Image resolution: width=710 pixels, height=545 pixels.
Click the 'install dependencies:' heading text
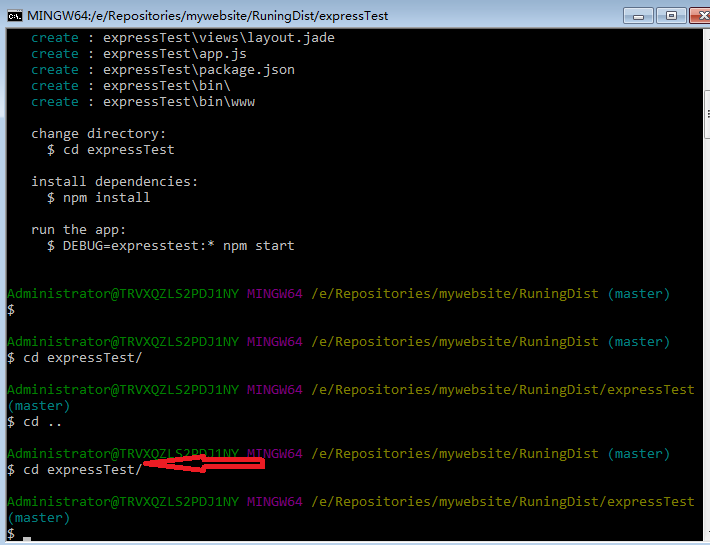115,182
